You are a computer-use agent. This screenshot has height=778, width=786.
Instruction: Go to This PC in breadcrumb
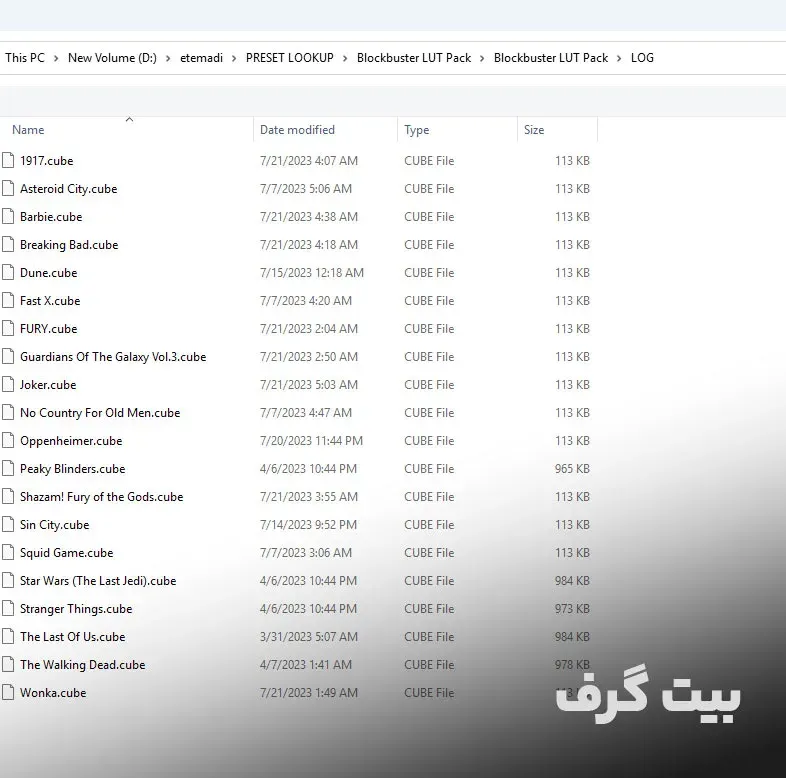click(x=25, y=58)
